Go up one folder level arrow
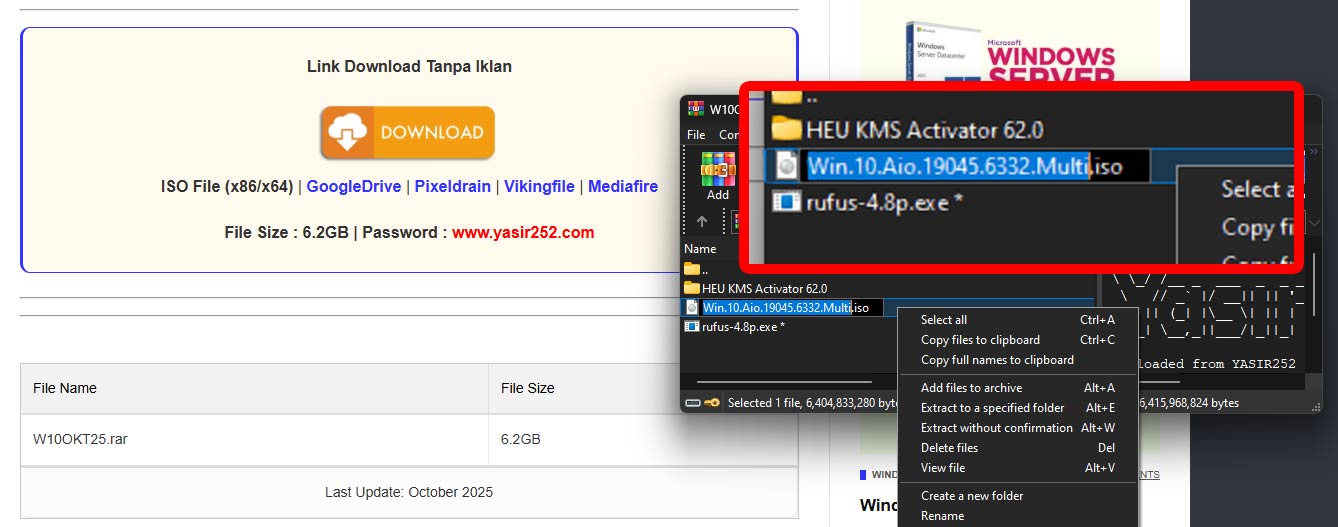 click(x=702, y=221)
